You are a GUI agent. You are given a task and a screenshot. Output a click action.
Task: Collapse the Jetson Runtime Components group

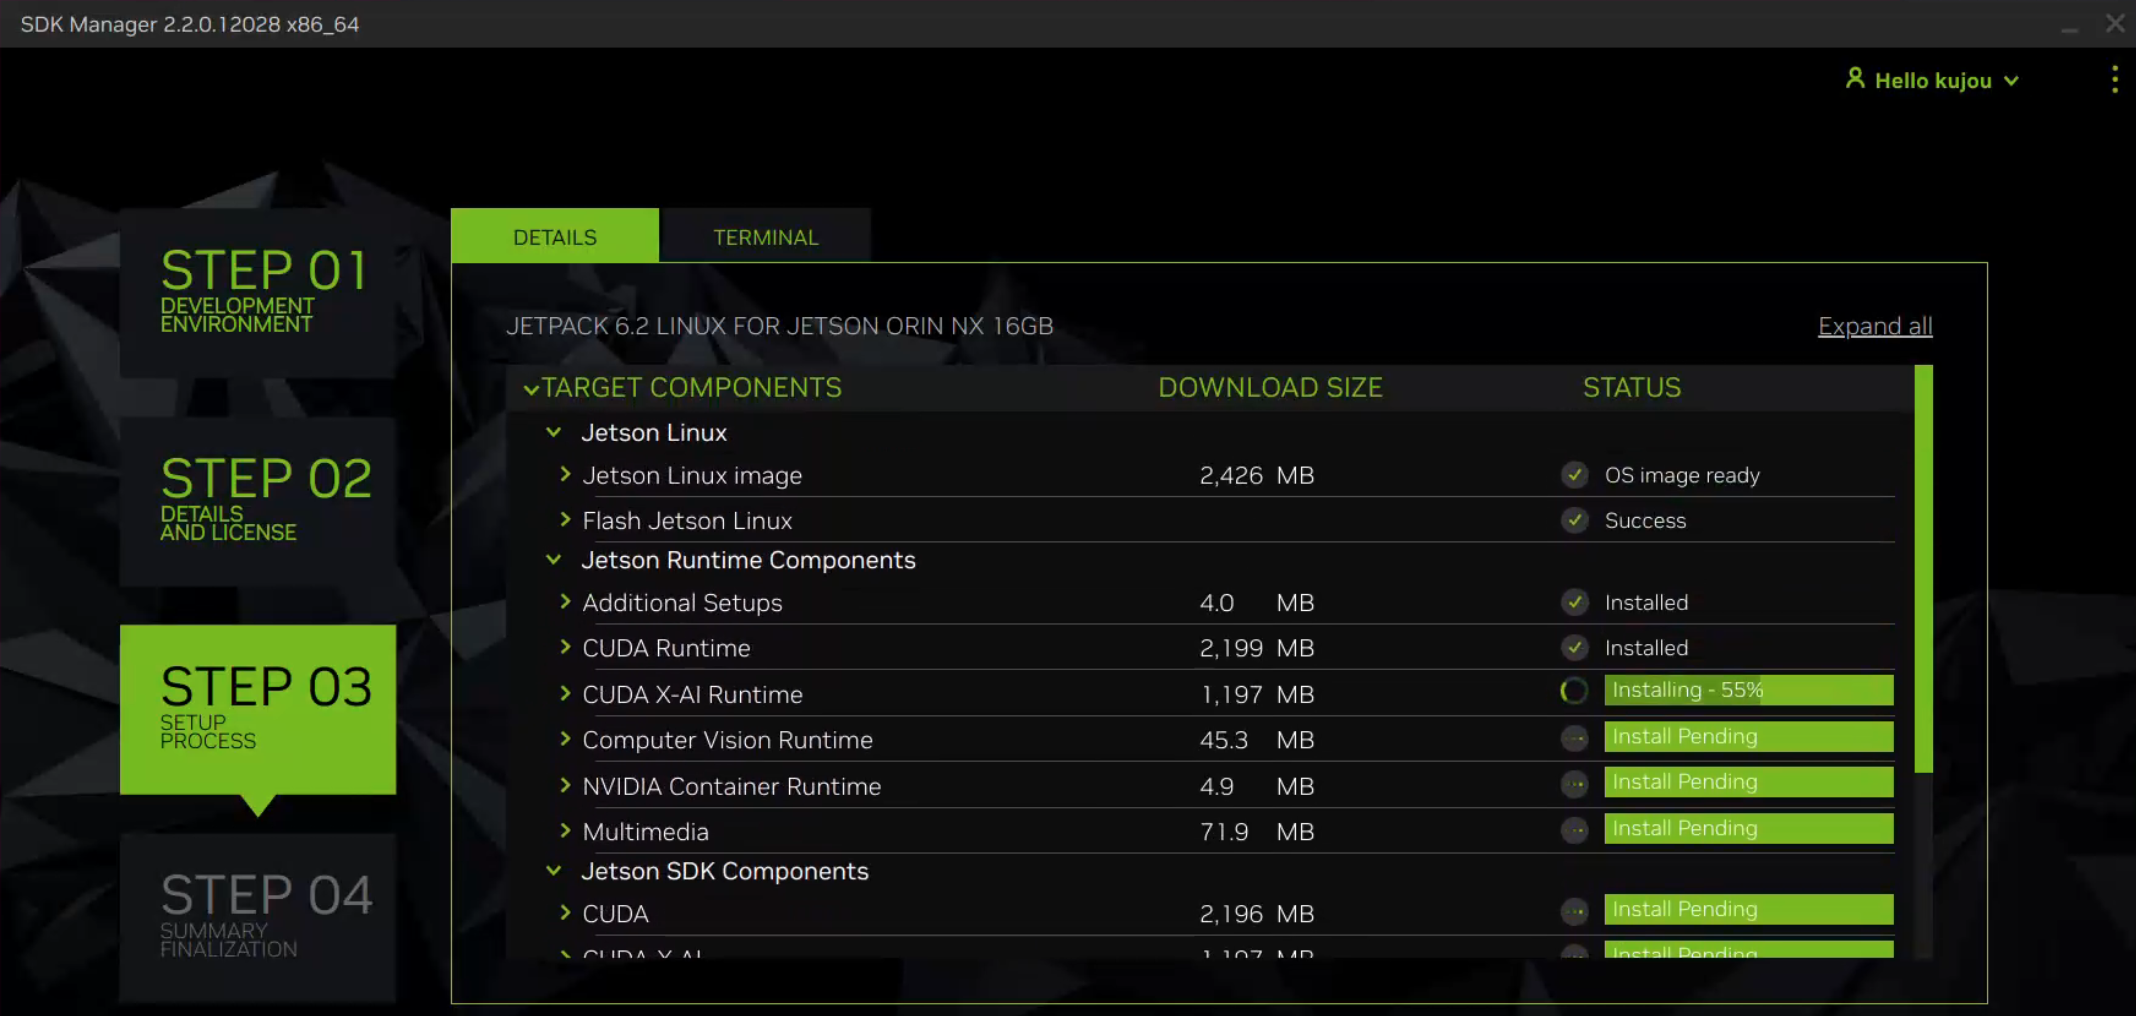pos(553,559)
